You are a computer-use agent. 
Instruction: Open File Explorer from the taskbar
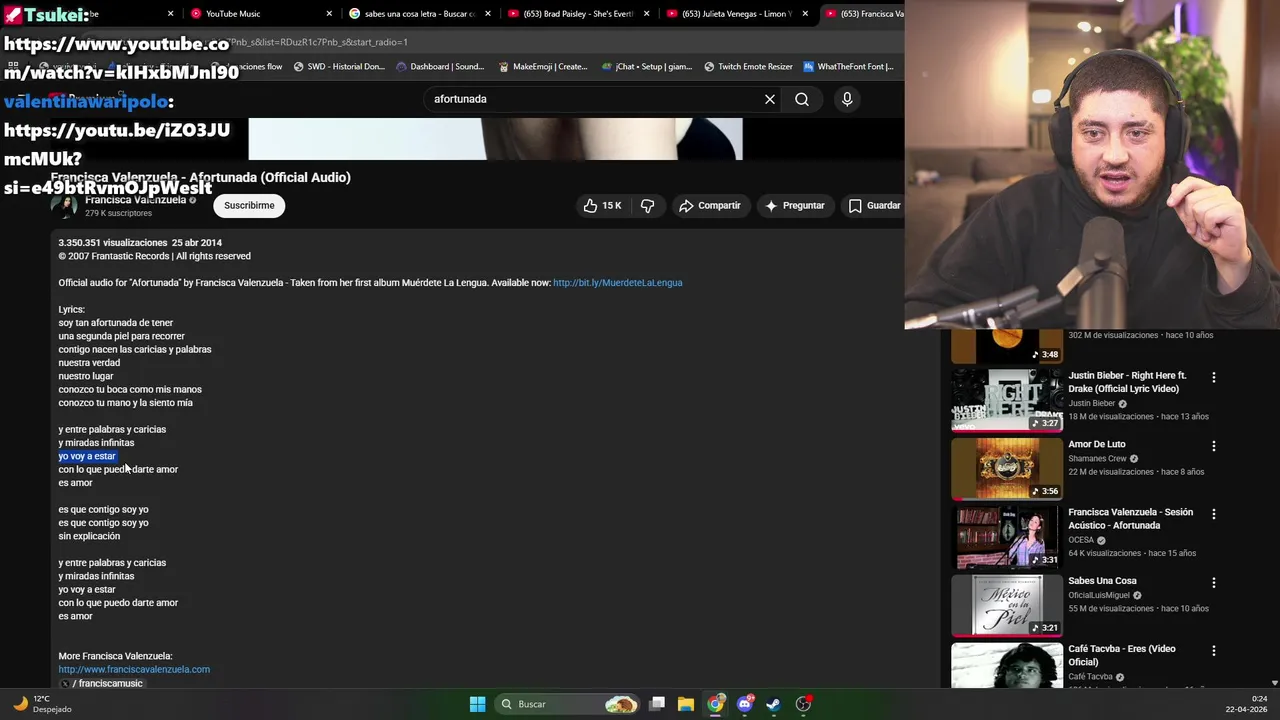686,704
